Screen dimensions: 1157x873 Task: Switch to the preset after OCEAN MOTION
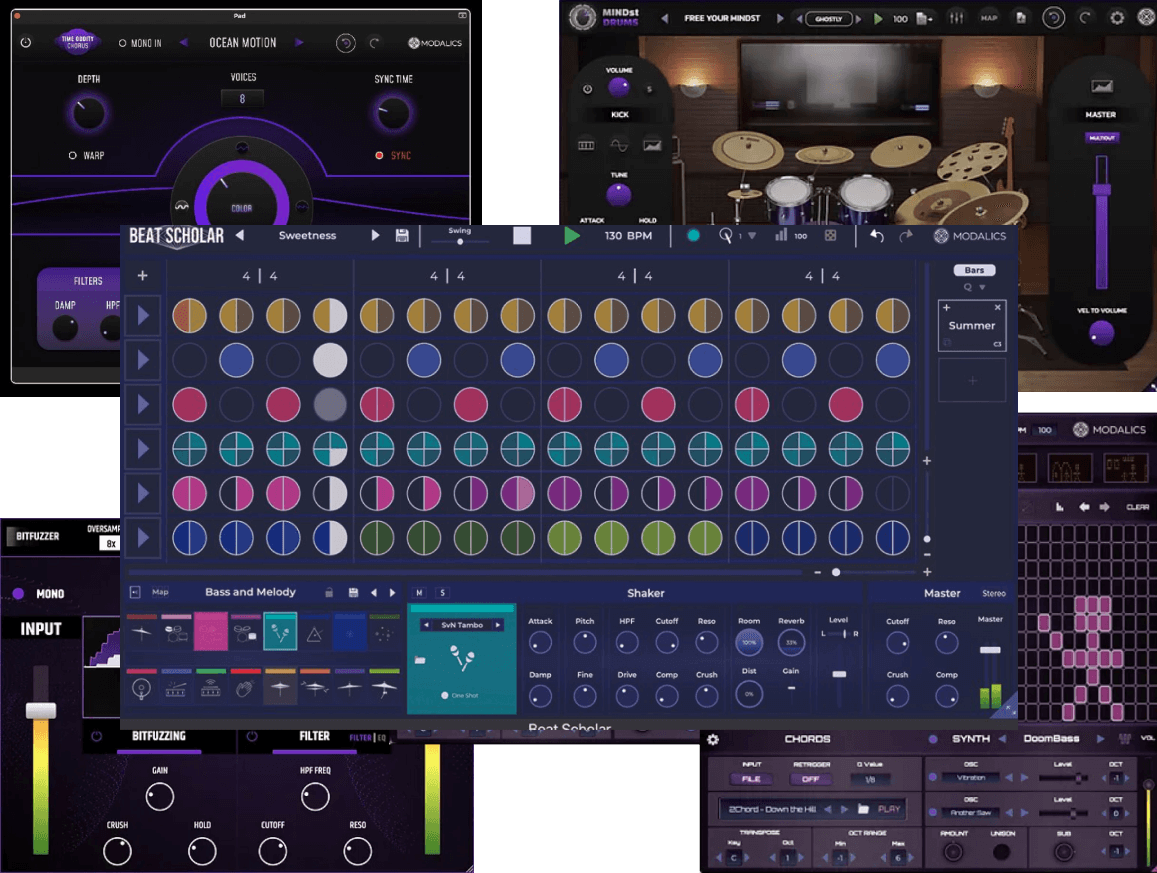pyautogui.click(x=299, y=43)
